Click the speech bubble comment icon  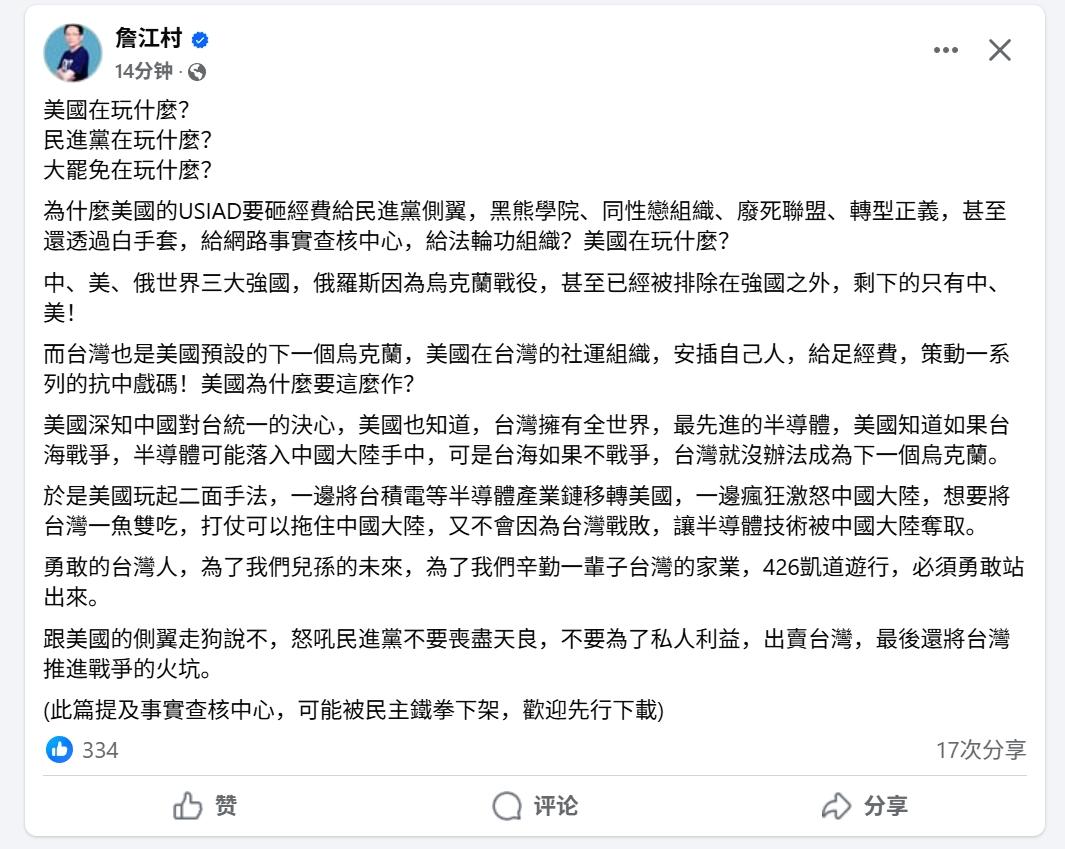click(507, 806)
